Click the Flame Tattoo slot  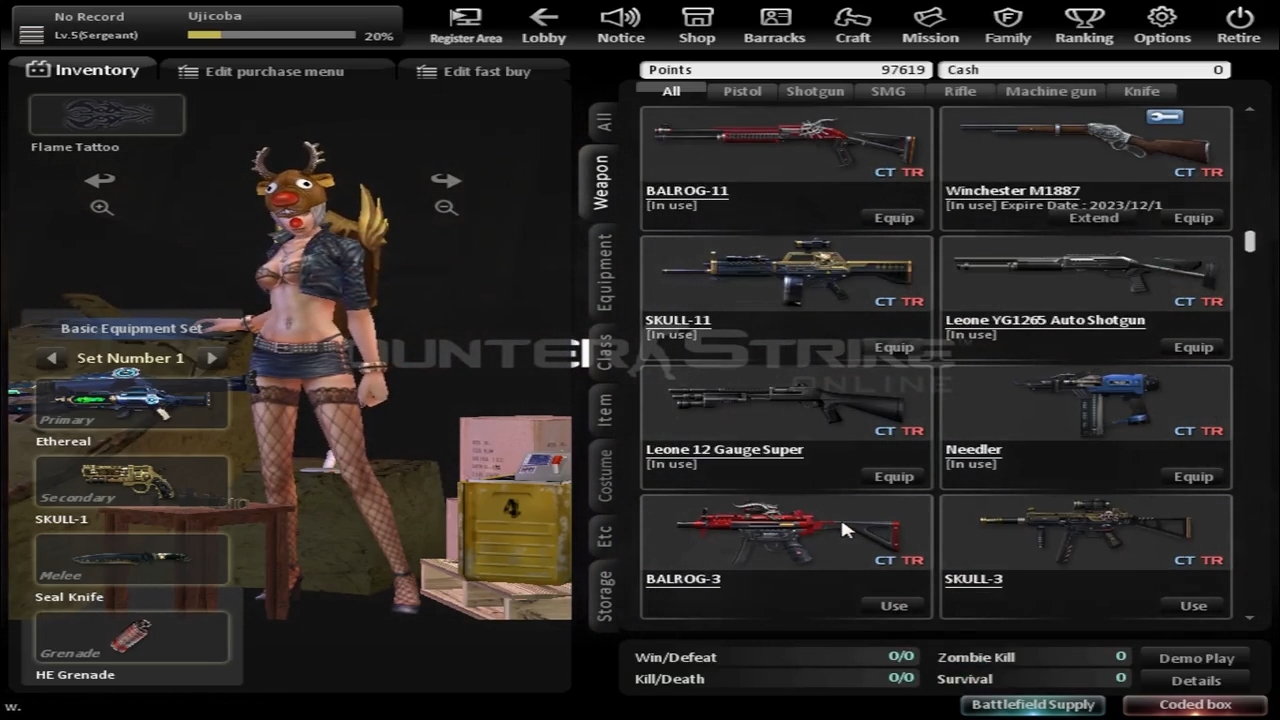click(x=107, y=115)
